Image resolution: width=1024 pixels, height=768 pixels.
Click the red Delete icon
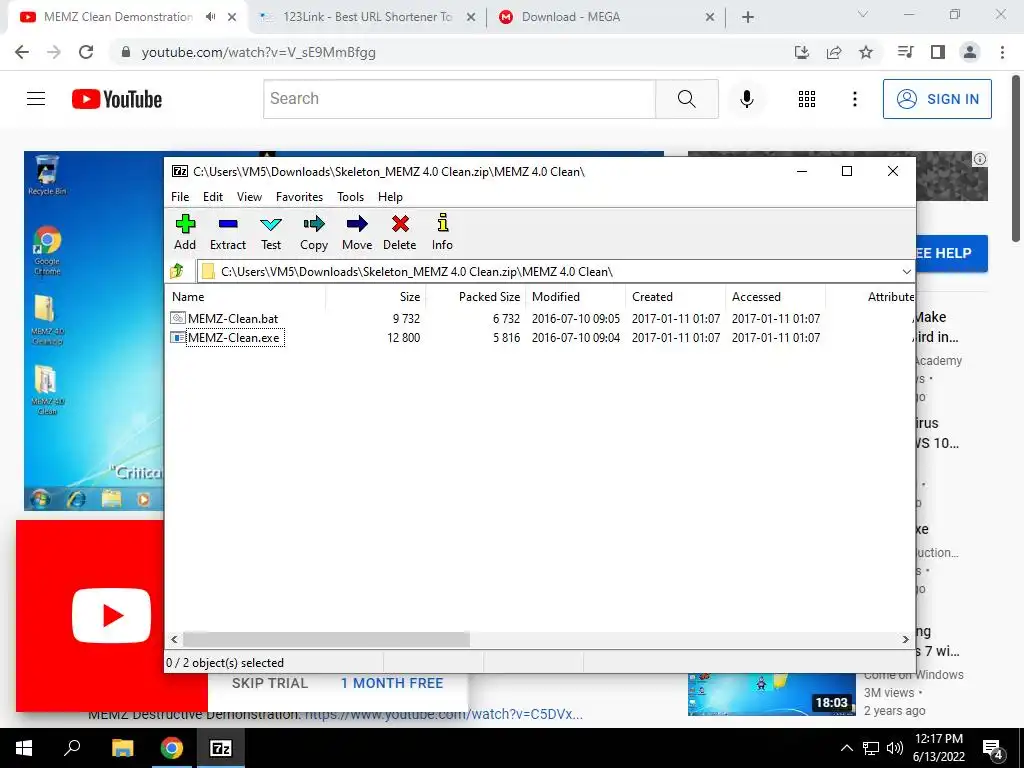click(400, 232)
